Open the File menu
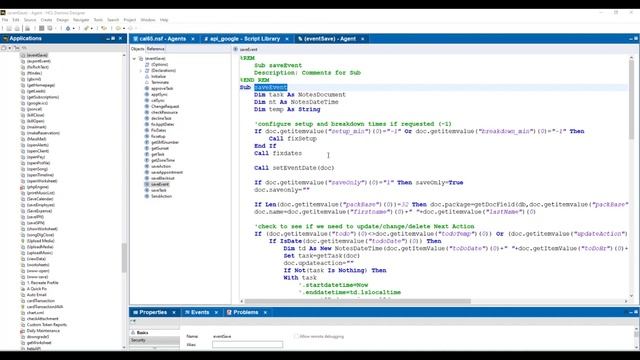640x360 pixels. 5,20
